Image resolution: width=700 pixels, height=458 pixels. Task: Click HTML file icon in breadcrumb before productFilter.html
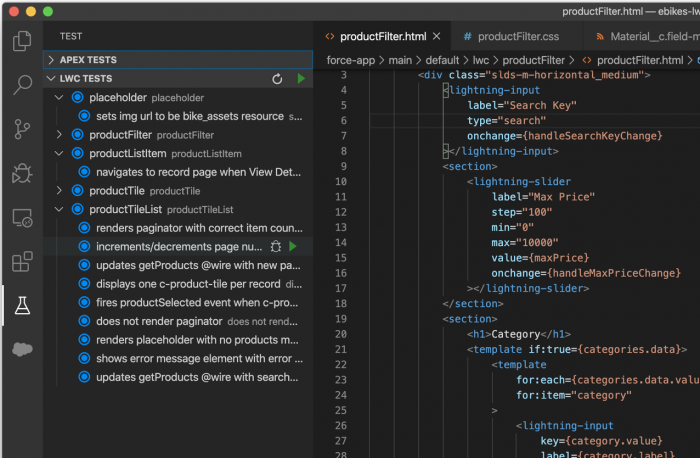587,60
